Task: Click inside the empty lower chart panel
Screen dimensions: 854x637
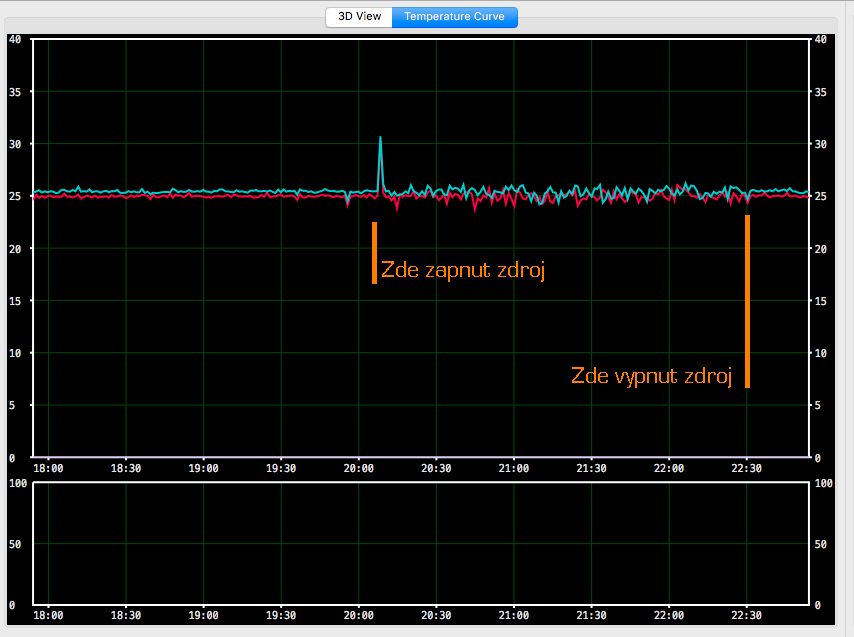Action: [x=420, y=543]
